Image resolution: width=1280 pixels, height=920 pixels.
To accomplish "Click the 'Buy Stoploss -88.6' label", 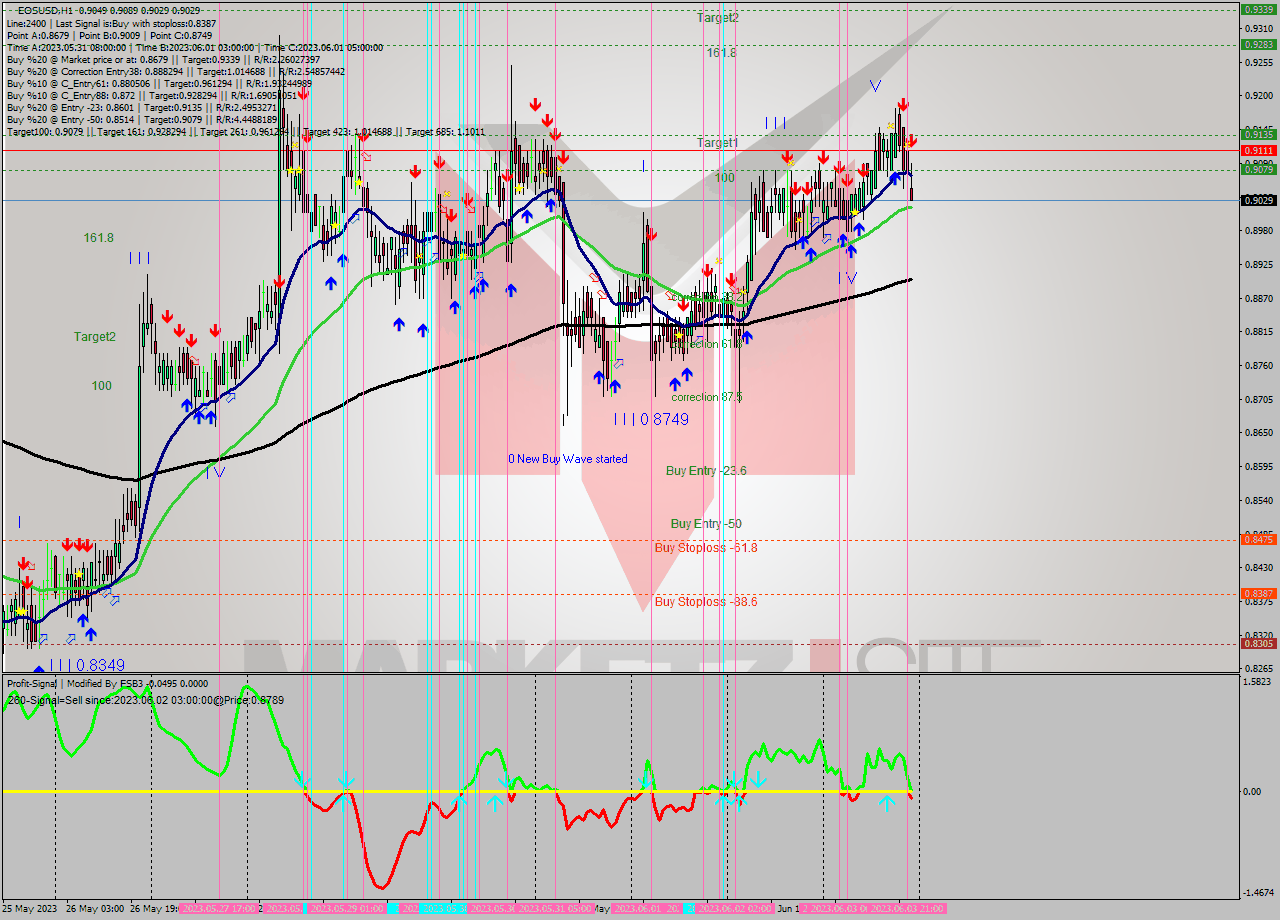I will pyautogui.click(x=706, y=602).
